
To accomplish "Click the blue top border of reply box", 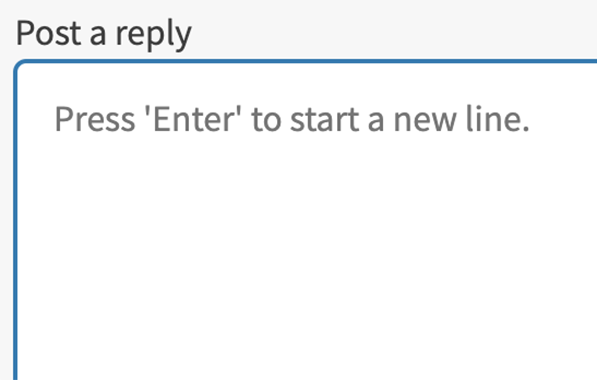I will click(x=305, y=61).
